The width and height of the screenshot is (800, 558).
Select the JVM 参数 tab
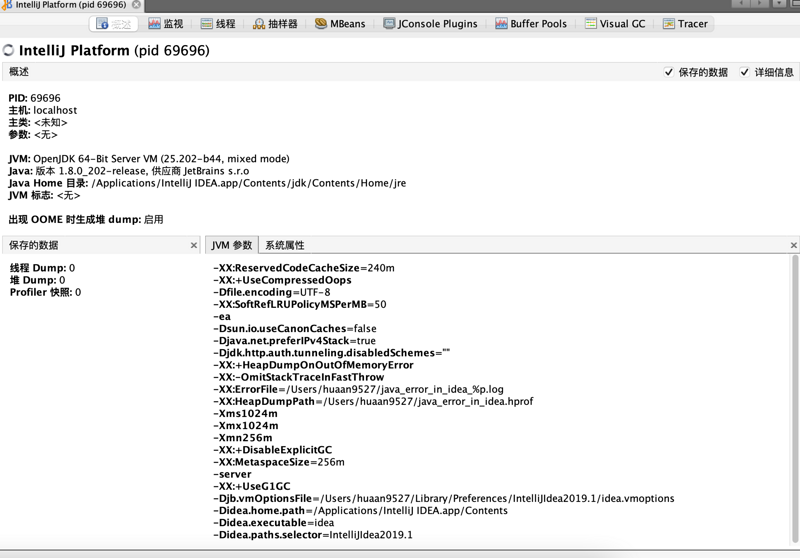pyautogui.click(x=232, y=245)
